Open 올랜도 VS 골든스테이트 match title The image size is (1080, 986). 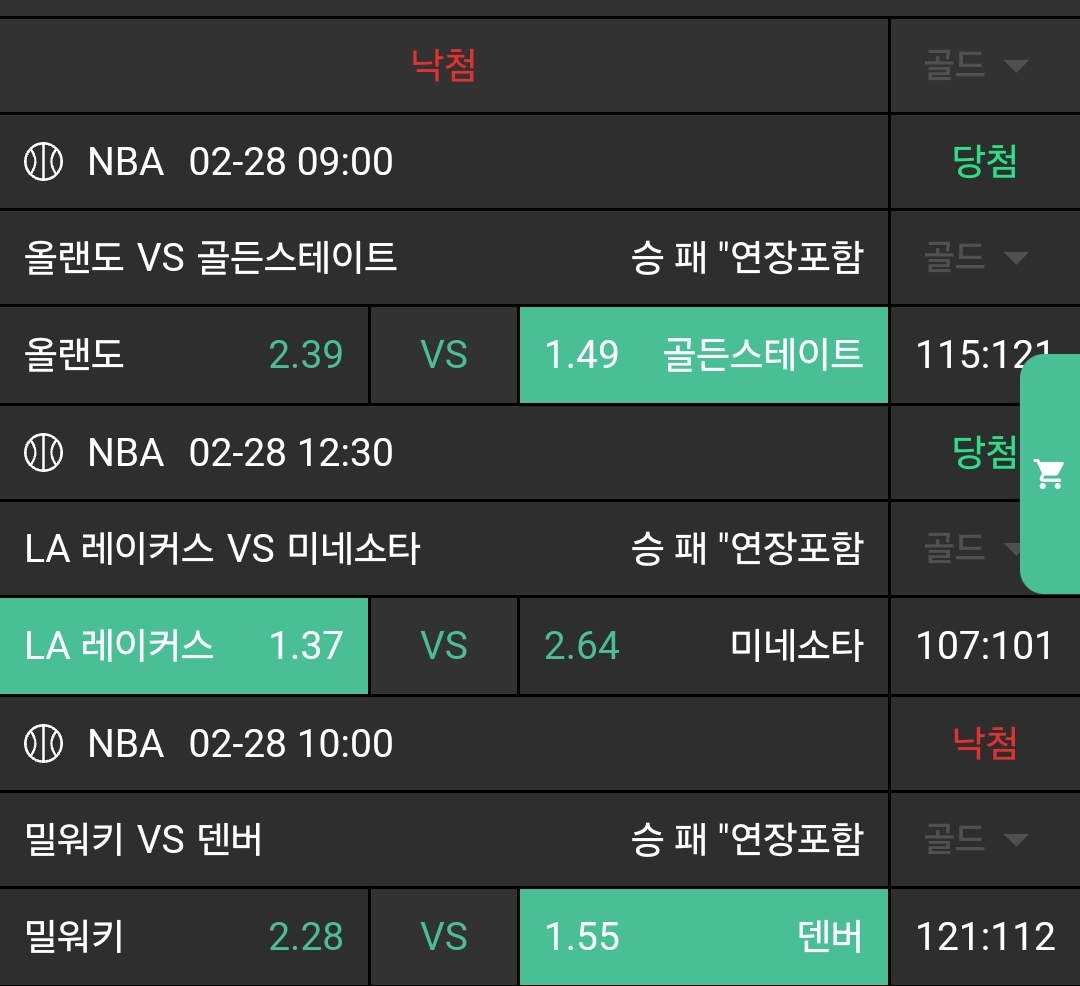[x=210, y=258]
